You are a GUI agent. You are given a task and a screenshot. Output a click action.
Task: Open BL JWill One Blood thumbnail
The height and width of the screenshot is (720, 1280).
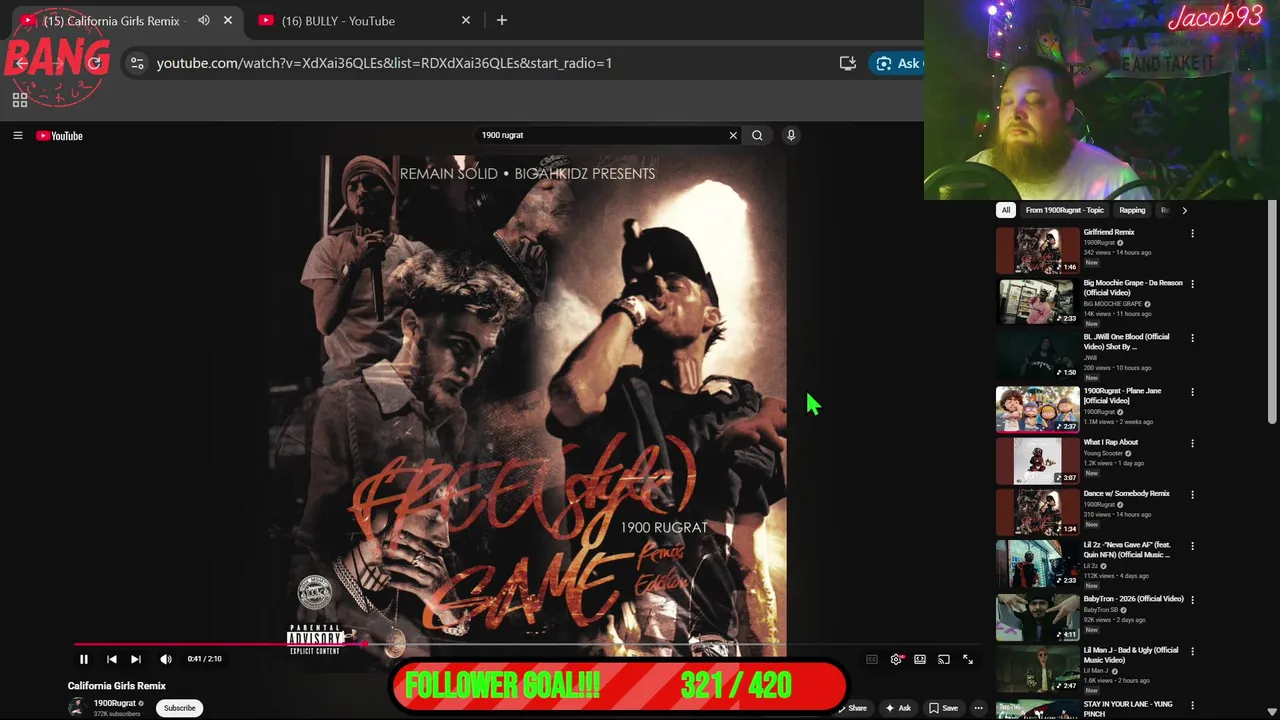1037,355
